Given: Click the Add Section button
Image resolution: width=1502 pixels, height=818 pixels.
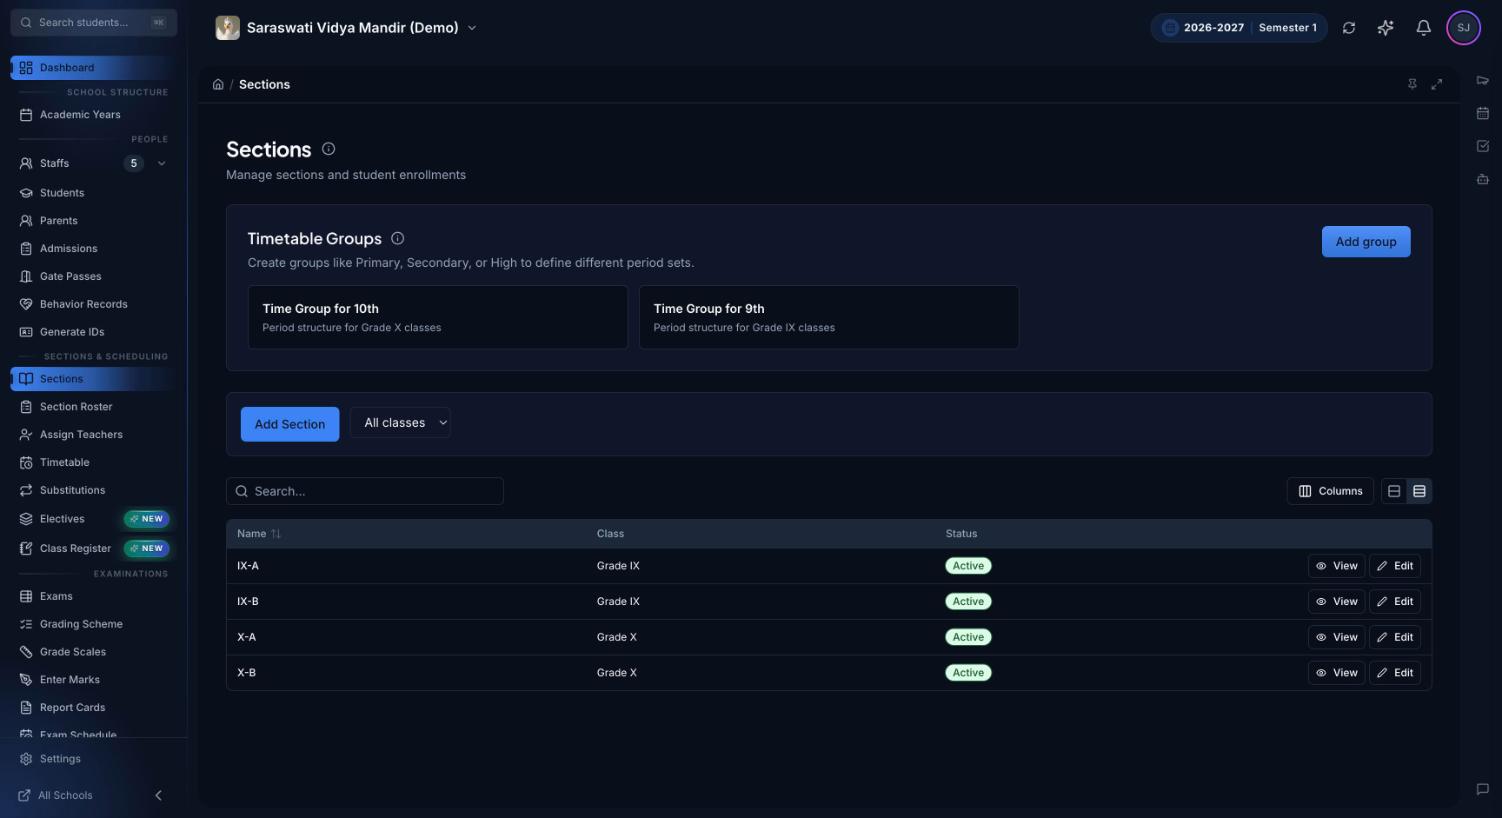Looking at the screenshot, I should [290, 424].
